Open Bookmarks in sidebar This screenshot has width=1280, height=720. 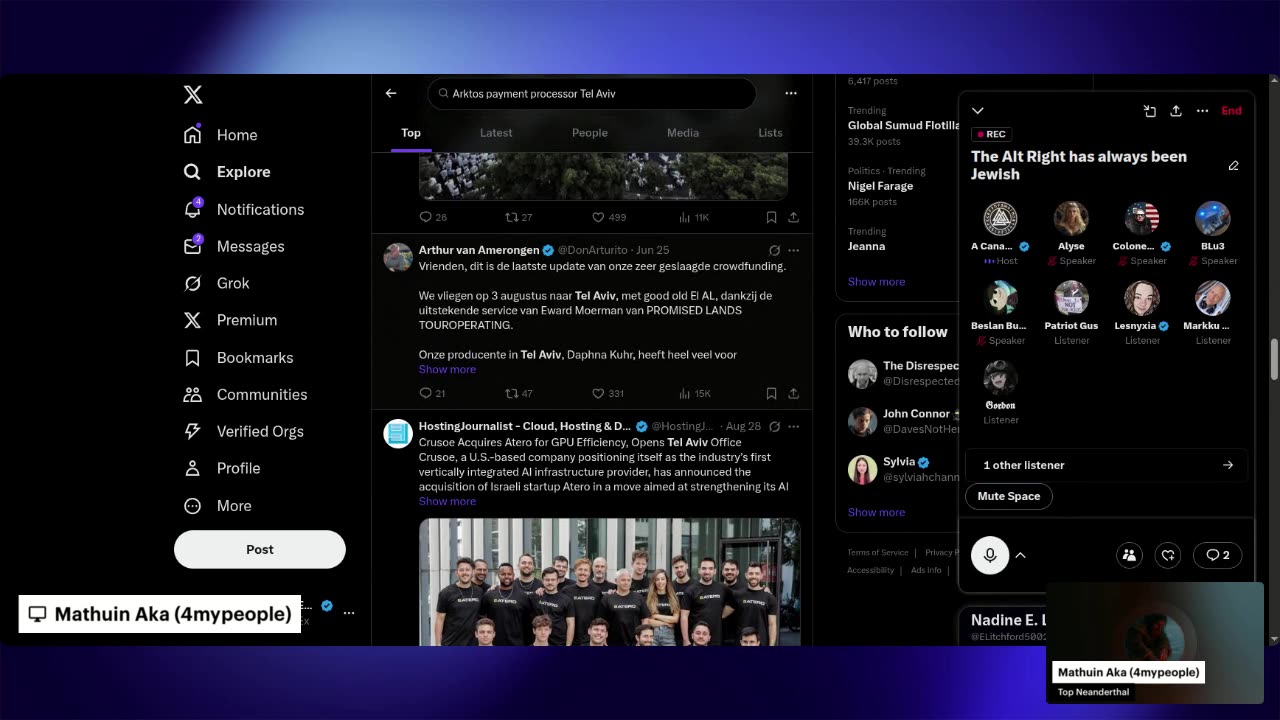pyautogui.click(x=238, y=357)
